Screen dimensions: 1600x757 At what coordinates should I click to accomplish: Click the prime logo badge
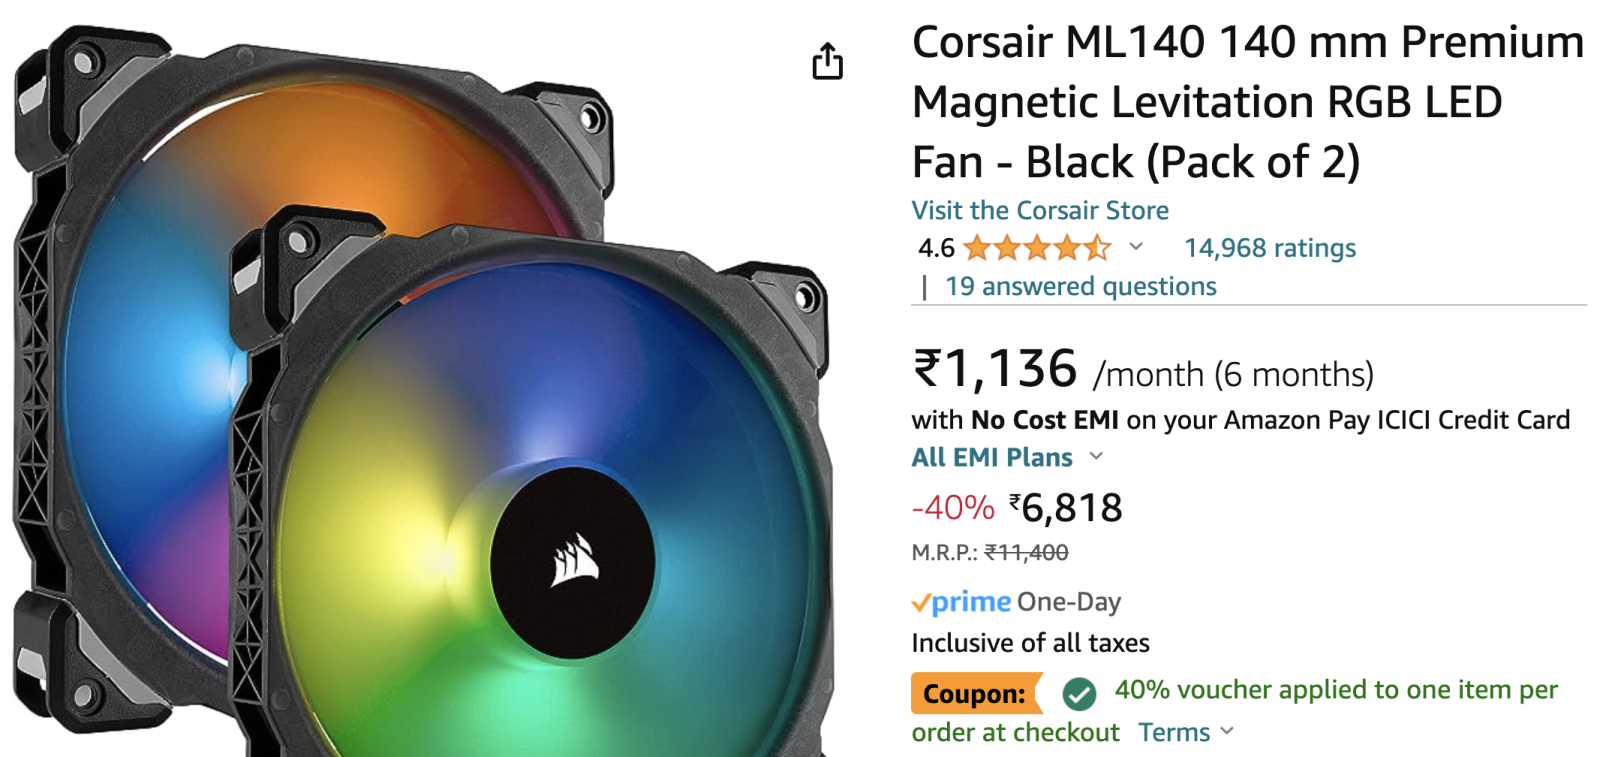(x=961, y=602)
